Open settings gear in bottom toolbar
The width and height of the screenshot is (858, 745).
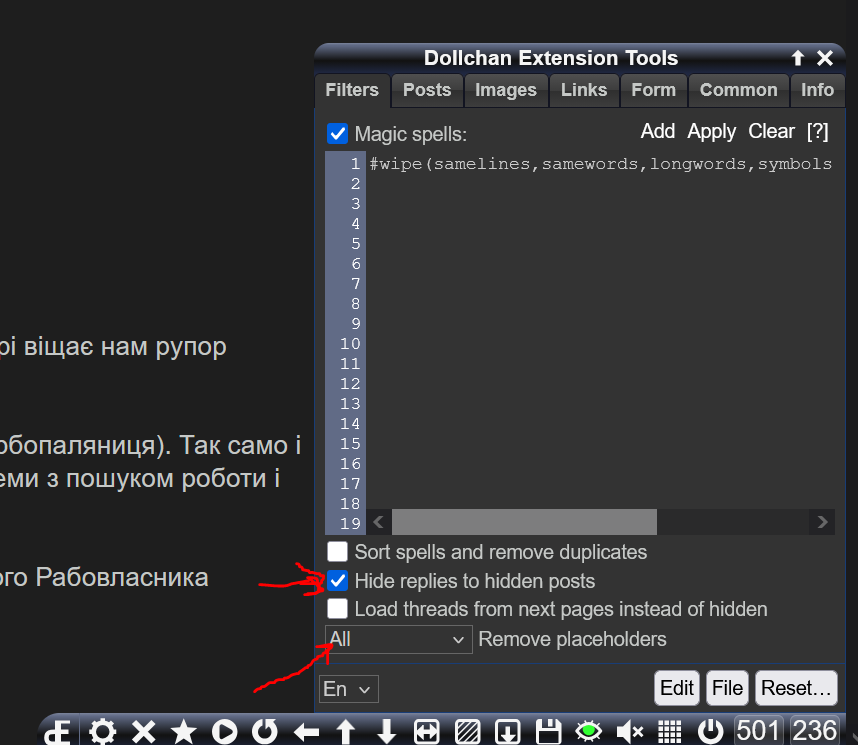(x=103, y=732)
